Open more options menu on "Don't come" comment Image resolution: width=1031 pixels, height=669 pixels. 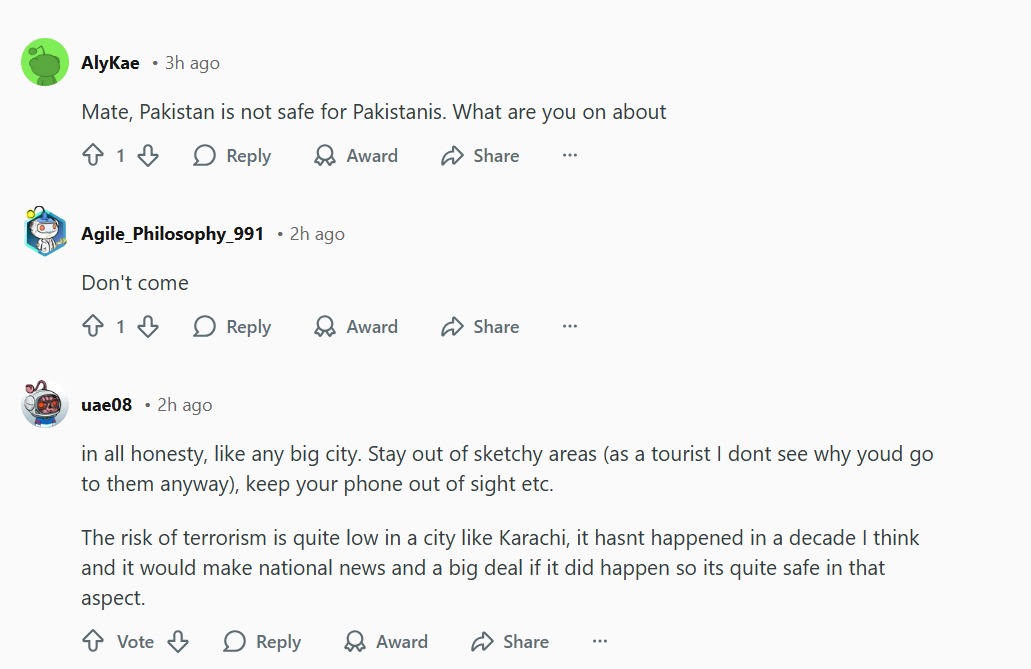pos(570,327)
